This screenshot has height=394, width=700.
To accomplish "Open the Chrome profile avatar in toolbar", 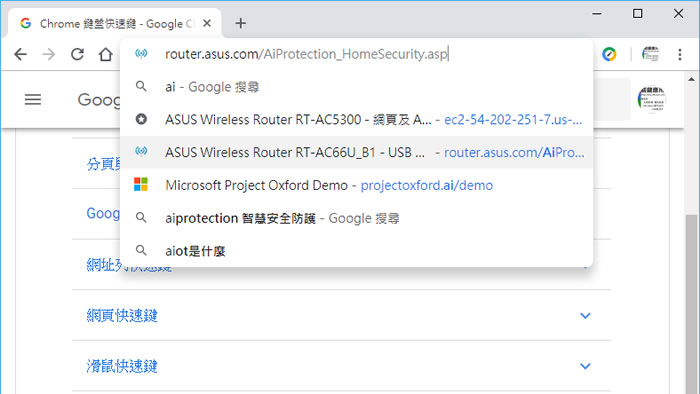I will pos(650,54).
